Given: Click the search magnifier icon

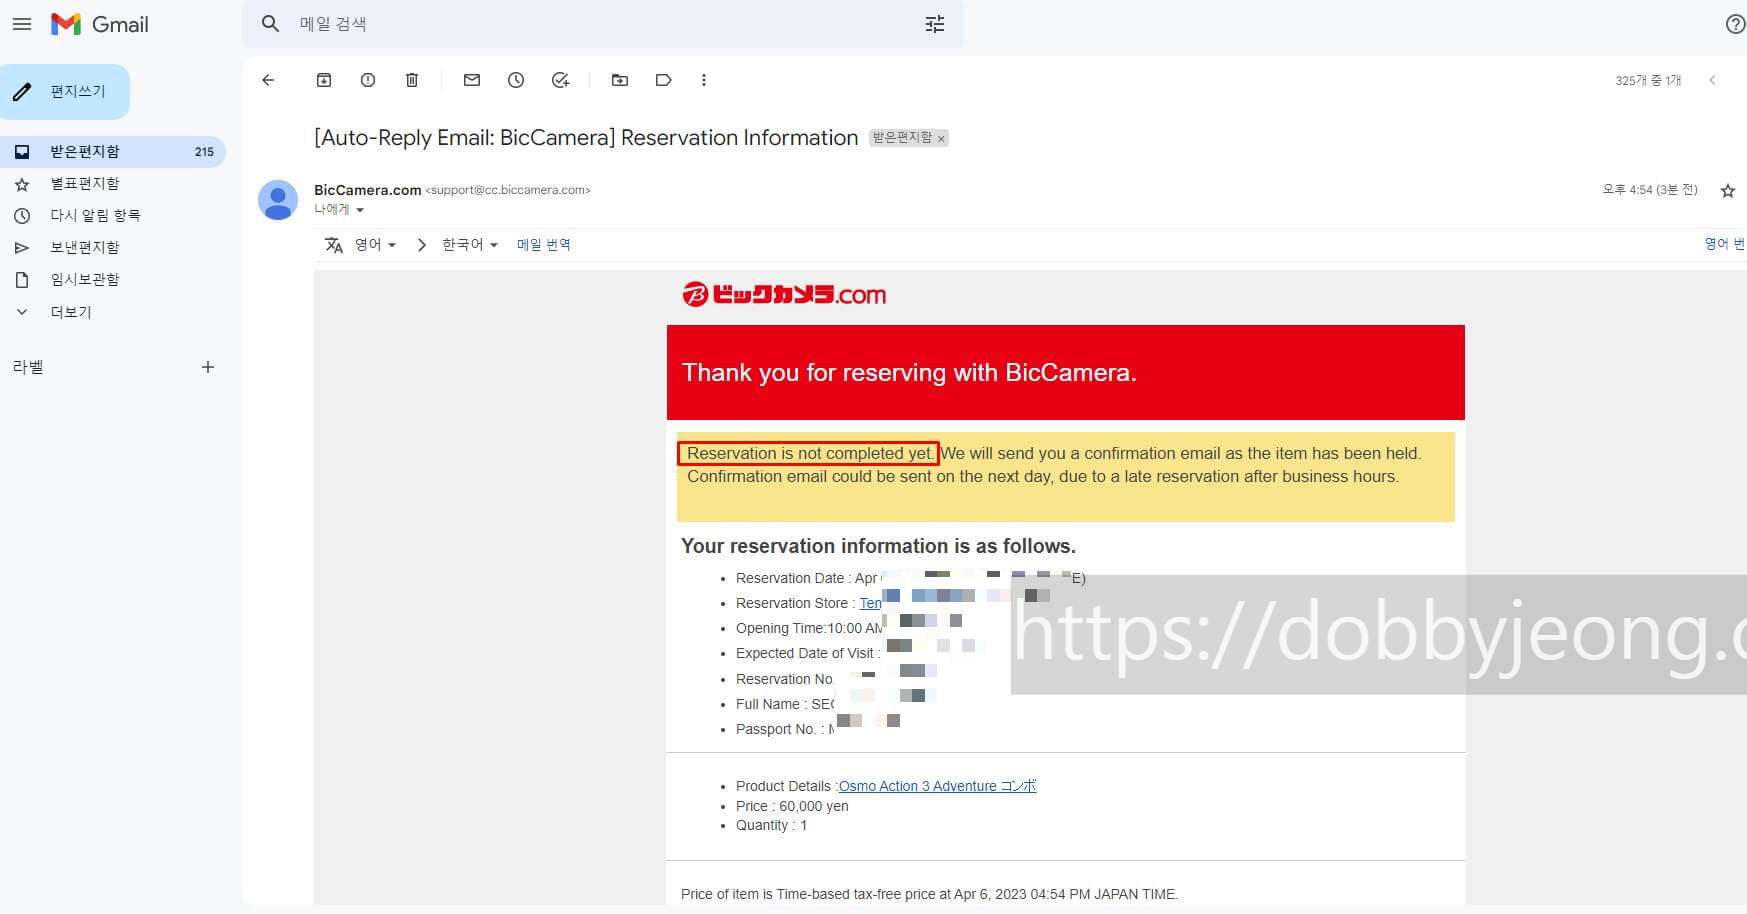Looking at the screenshot, I should pos(270,24).
